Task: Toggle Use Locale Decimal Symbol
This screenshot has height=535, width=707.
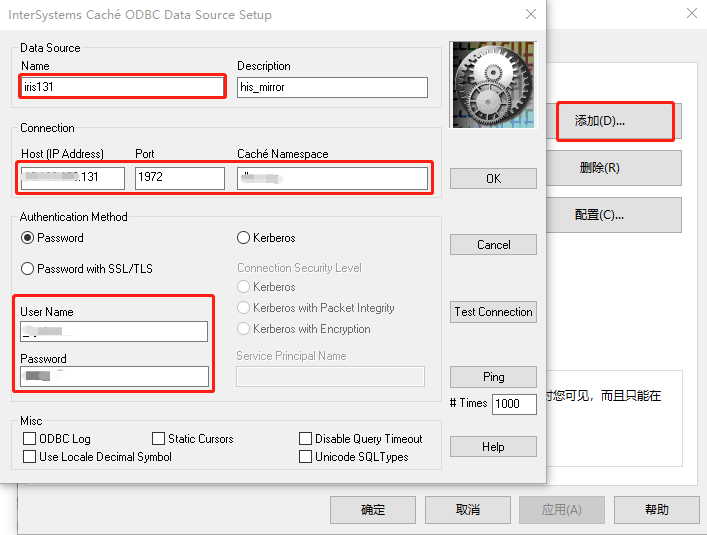Action: click(30, 457)
